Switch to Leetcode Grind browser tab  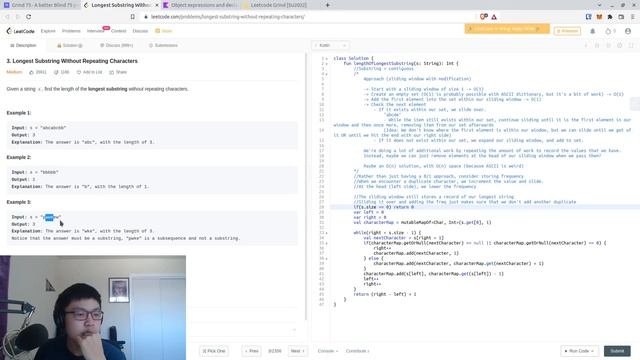click(279, 5)
